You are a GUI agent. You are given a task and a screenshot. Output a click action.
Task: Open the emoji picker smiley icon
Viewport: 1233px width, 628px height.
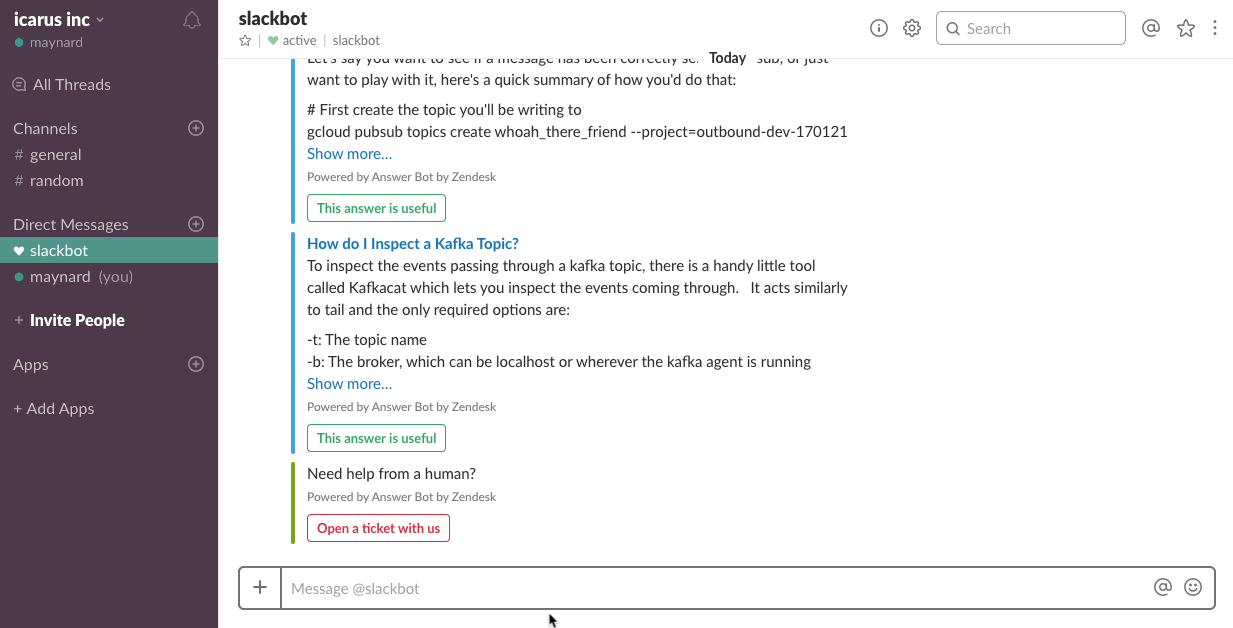1193,588
